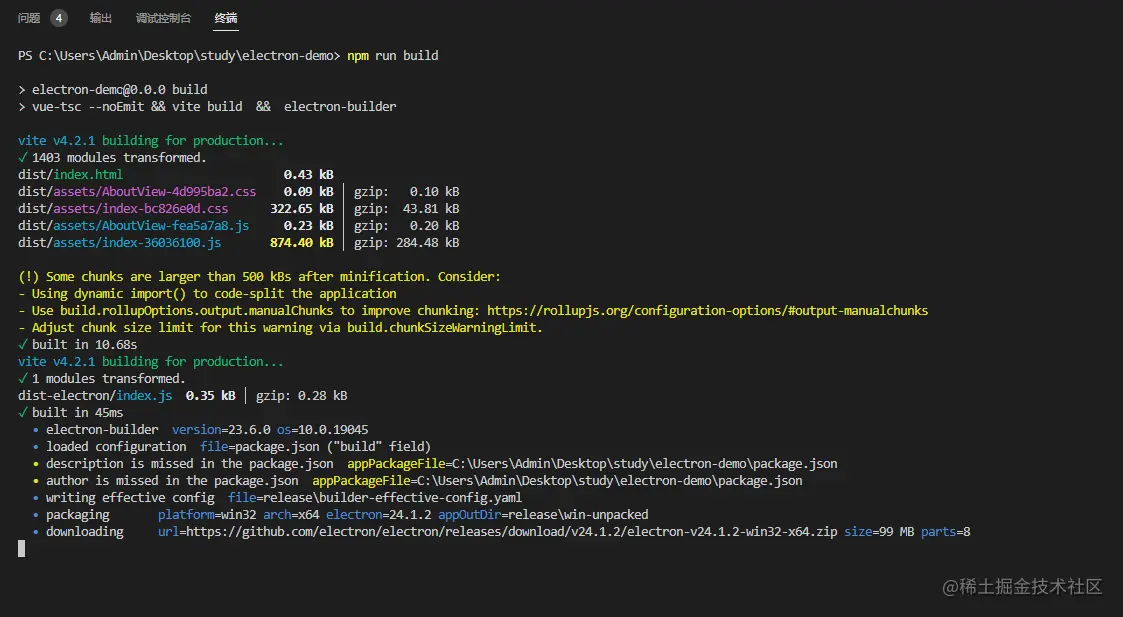Screen dimensions: 1123x617
Task: Click the index-bc826e0d.css asset path
Action: click(122, 209)
